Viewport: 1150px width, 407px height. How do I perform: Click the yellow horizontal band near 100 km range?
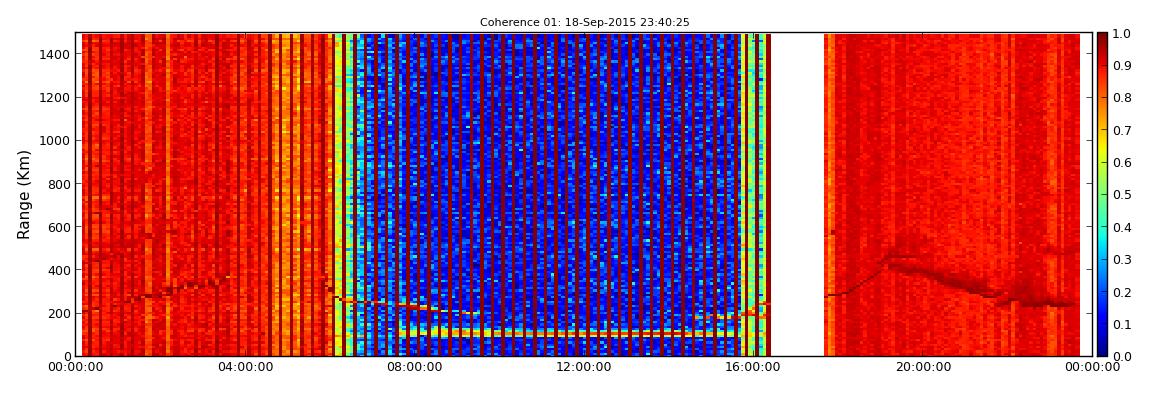point(571,333)
